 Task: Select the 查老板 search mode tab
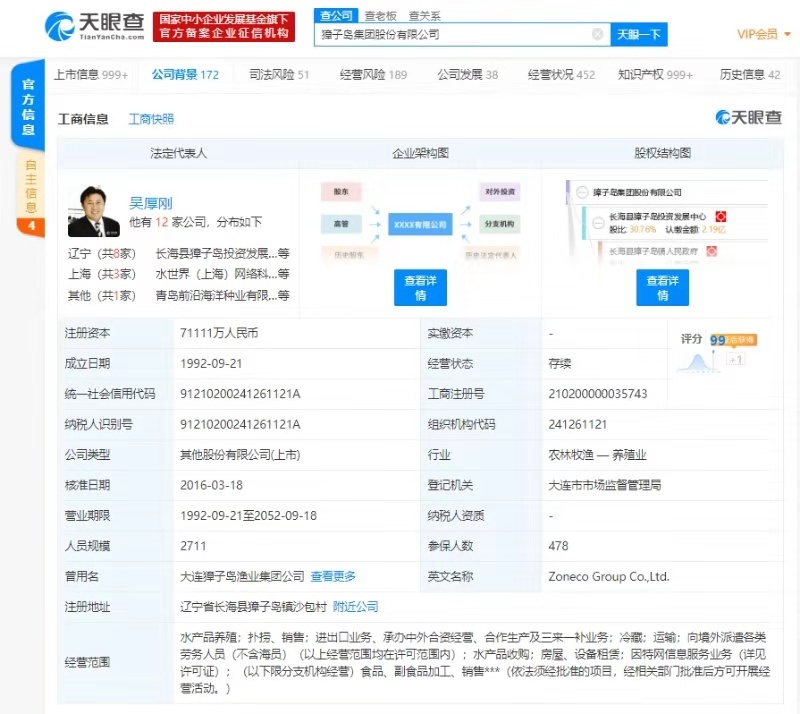pos(380,16)
